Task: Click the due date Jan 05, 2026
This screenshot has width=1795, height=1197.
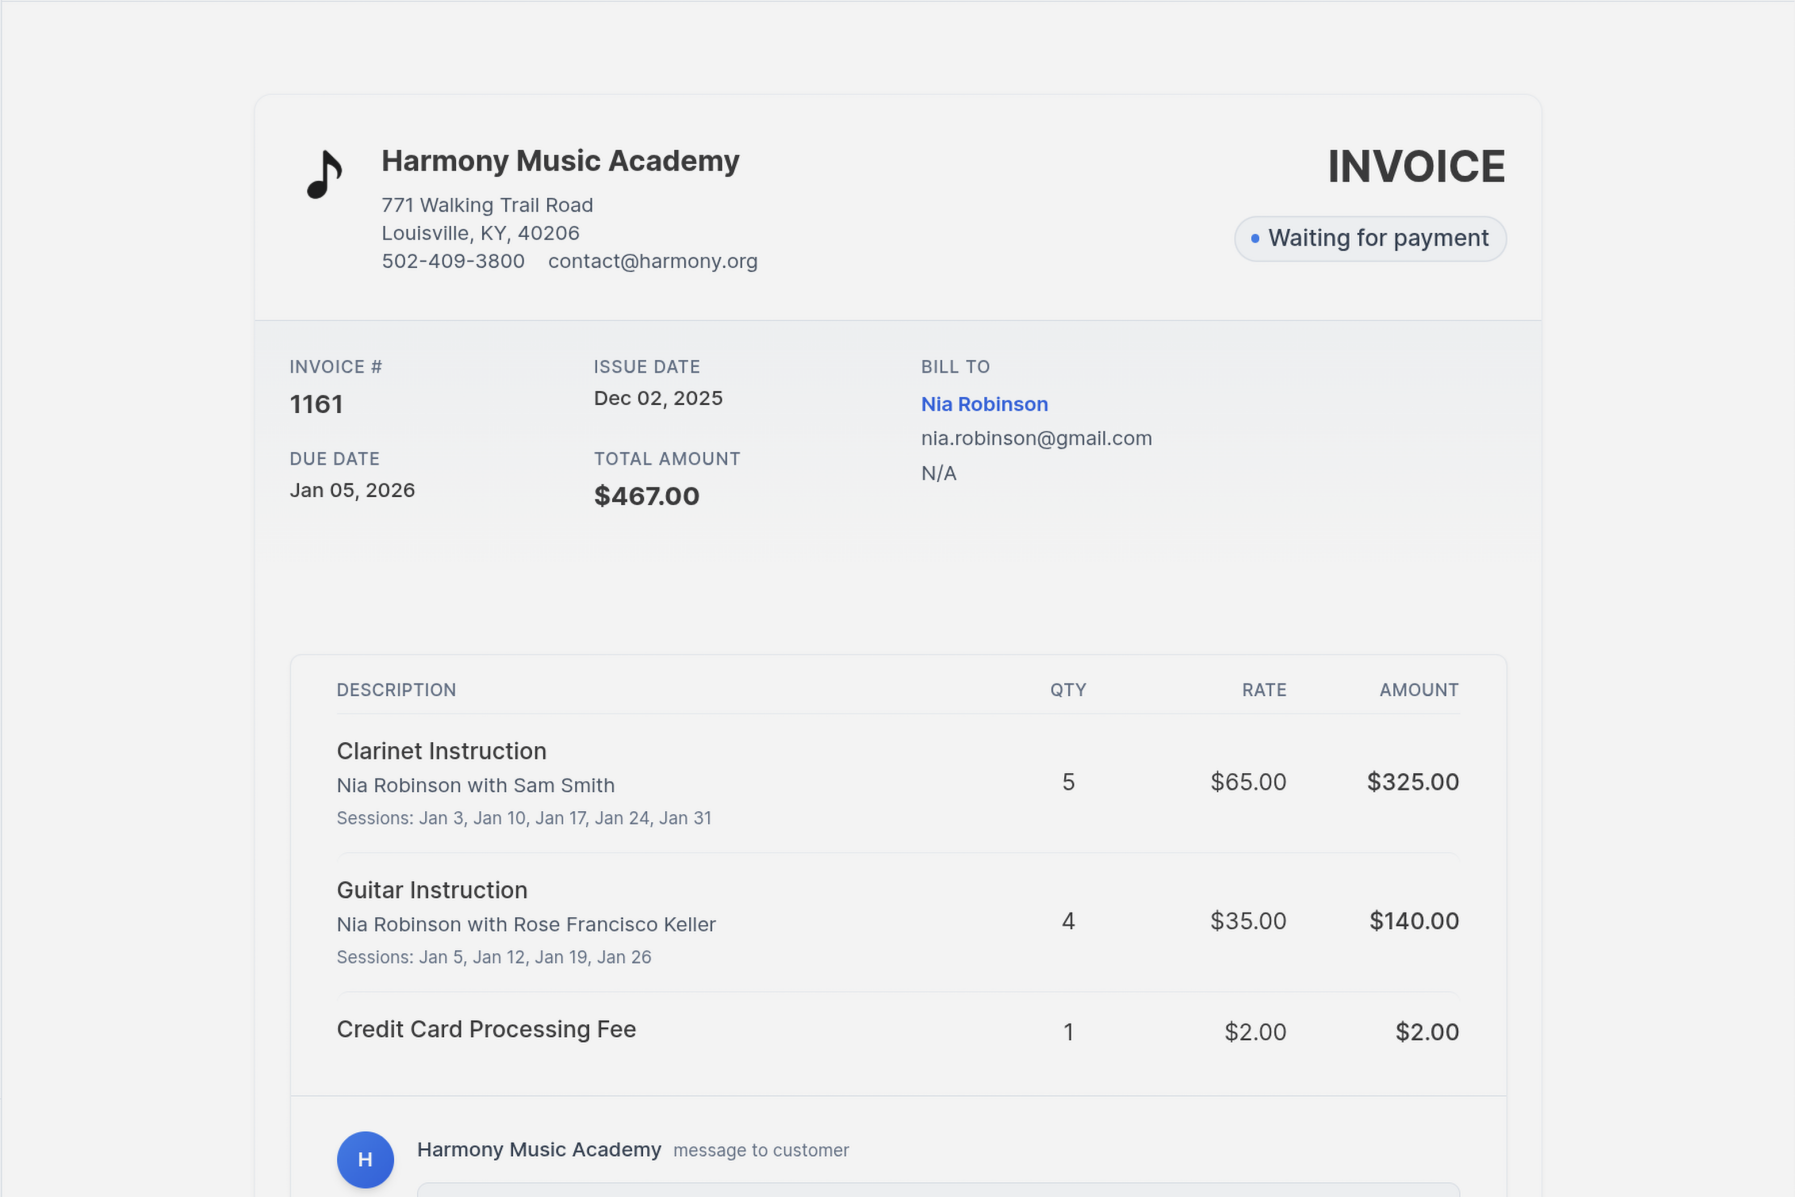Action: click(x=352, y=490)
